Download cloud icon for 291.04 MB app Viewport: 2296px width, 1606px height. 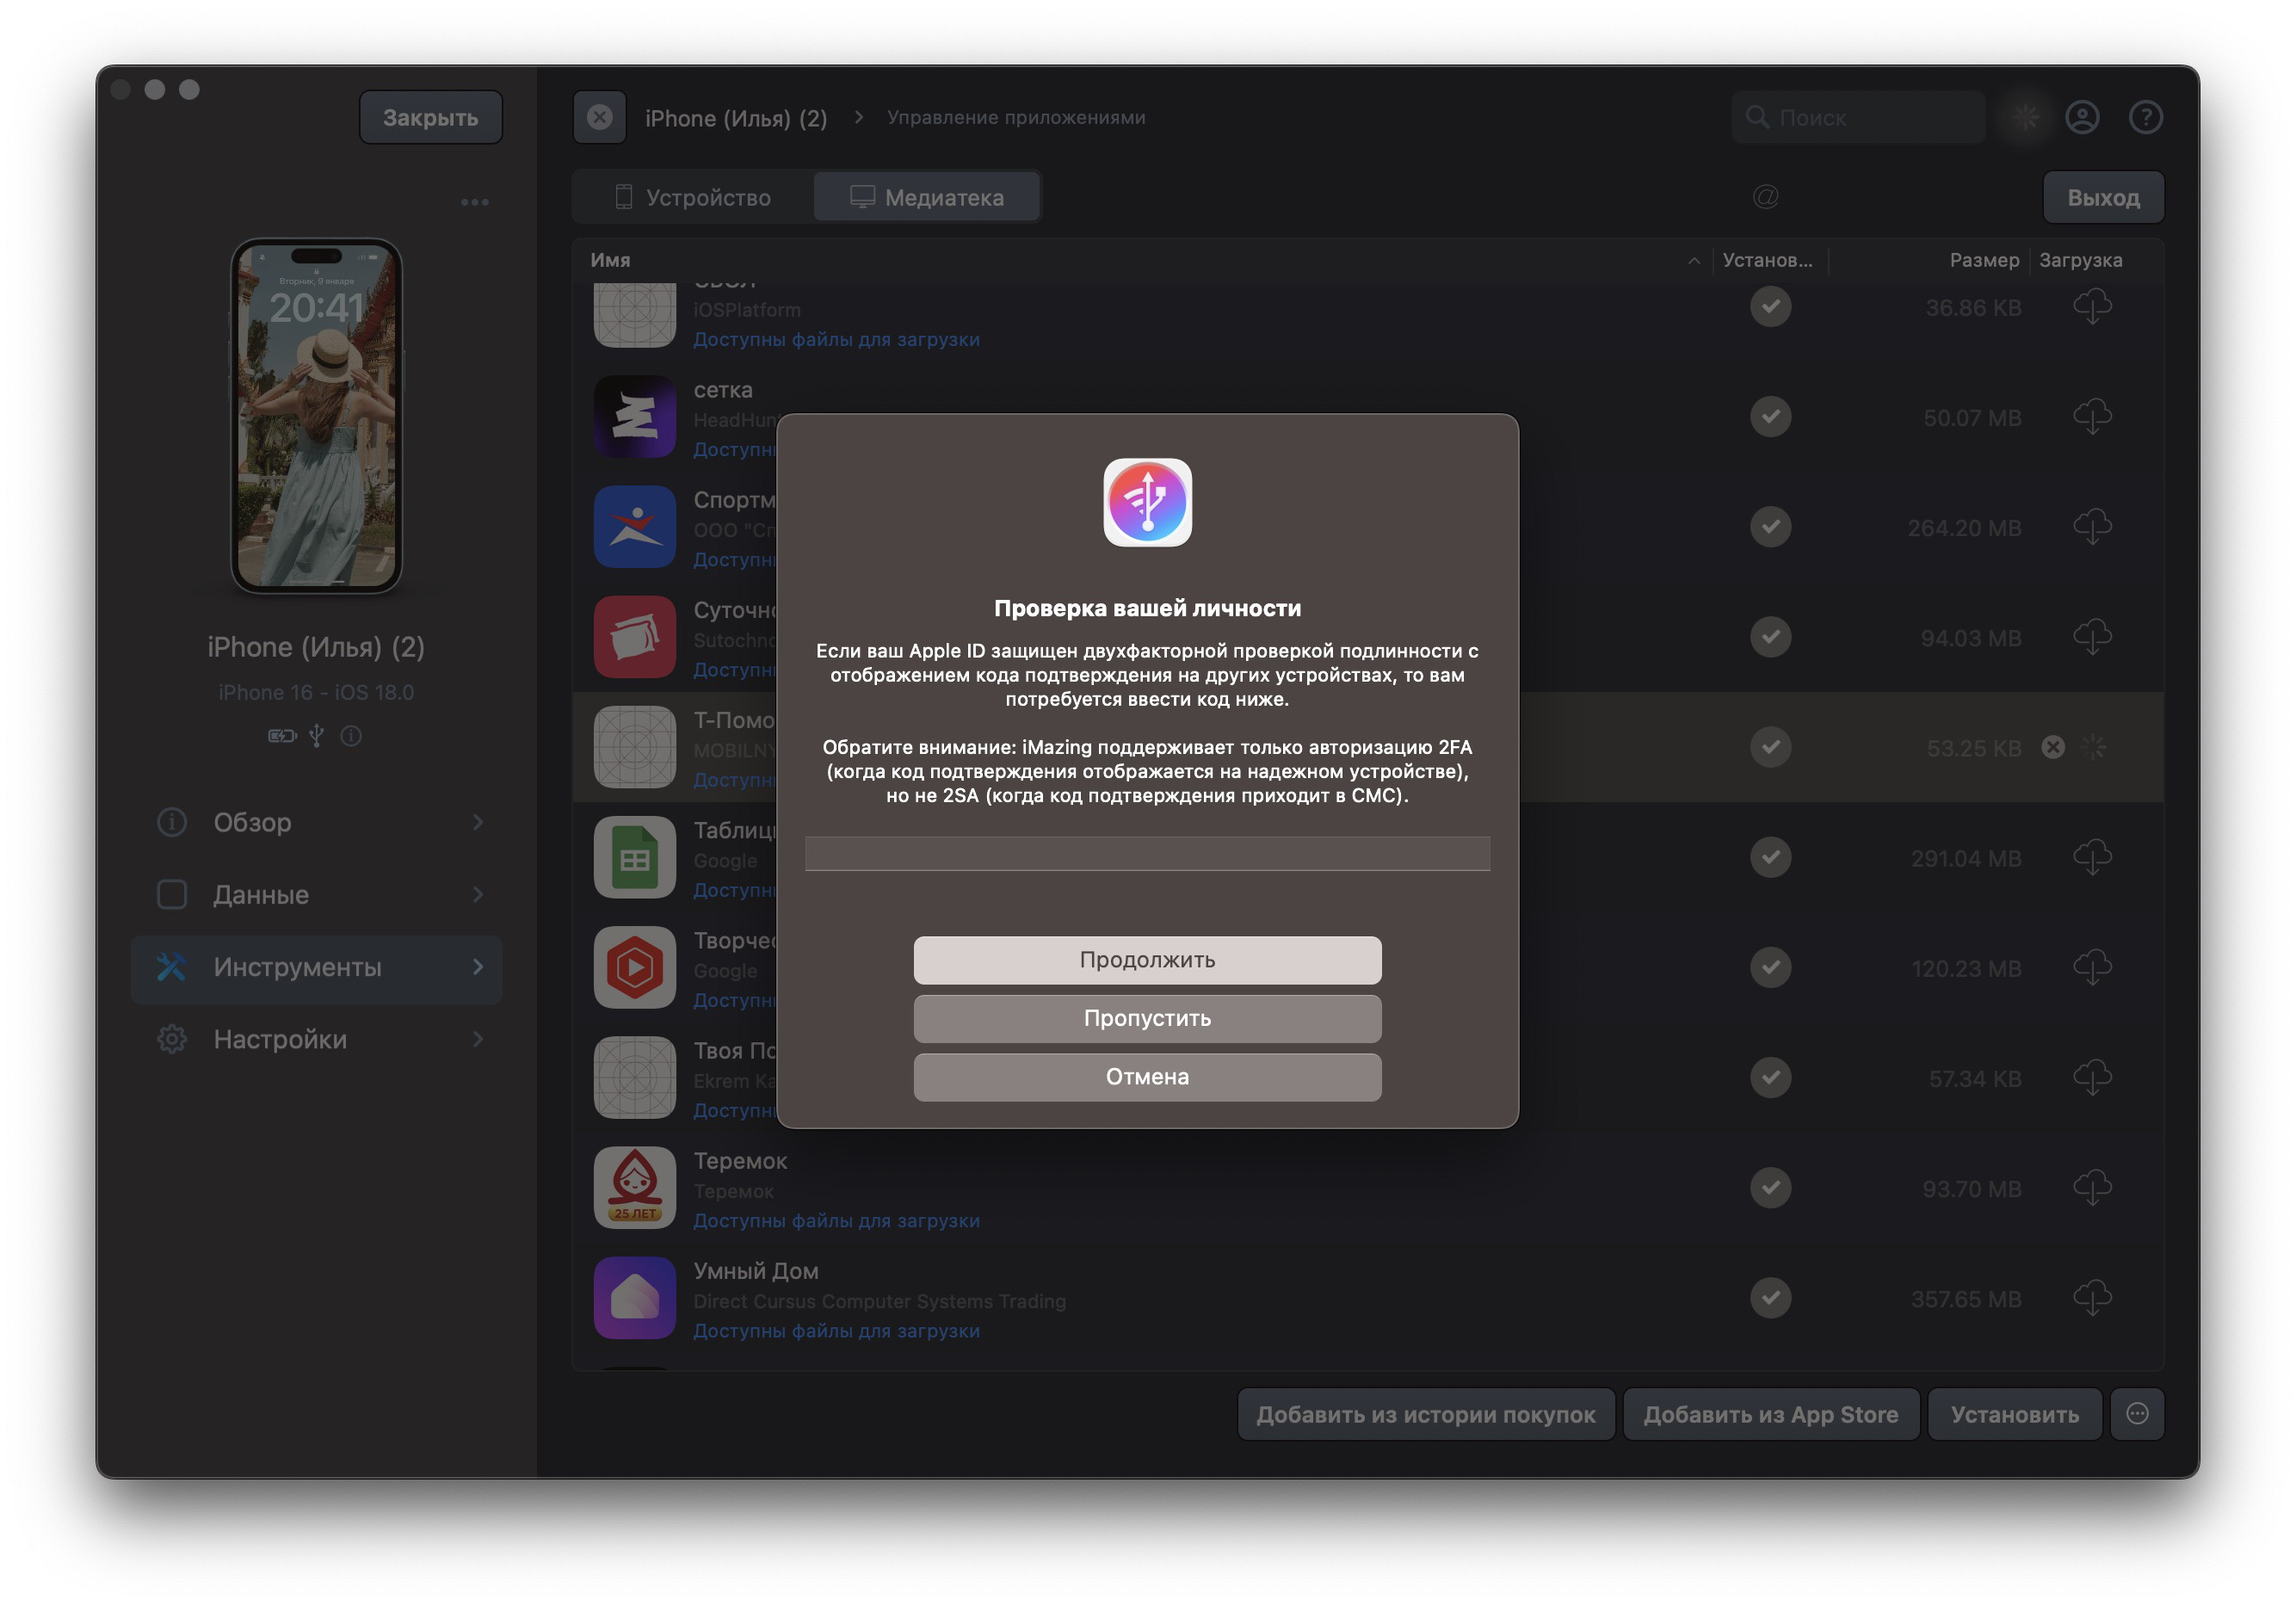pos(2092,857)
